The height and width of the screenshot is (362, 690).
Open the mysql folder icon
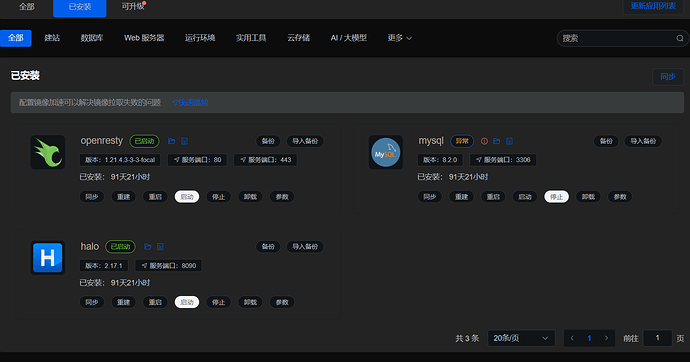(x=496, y=141)
